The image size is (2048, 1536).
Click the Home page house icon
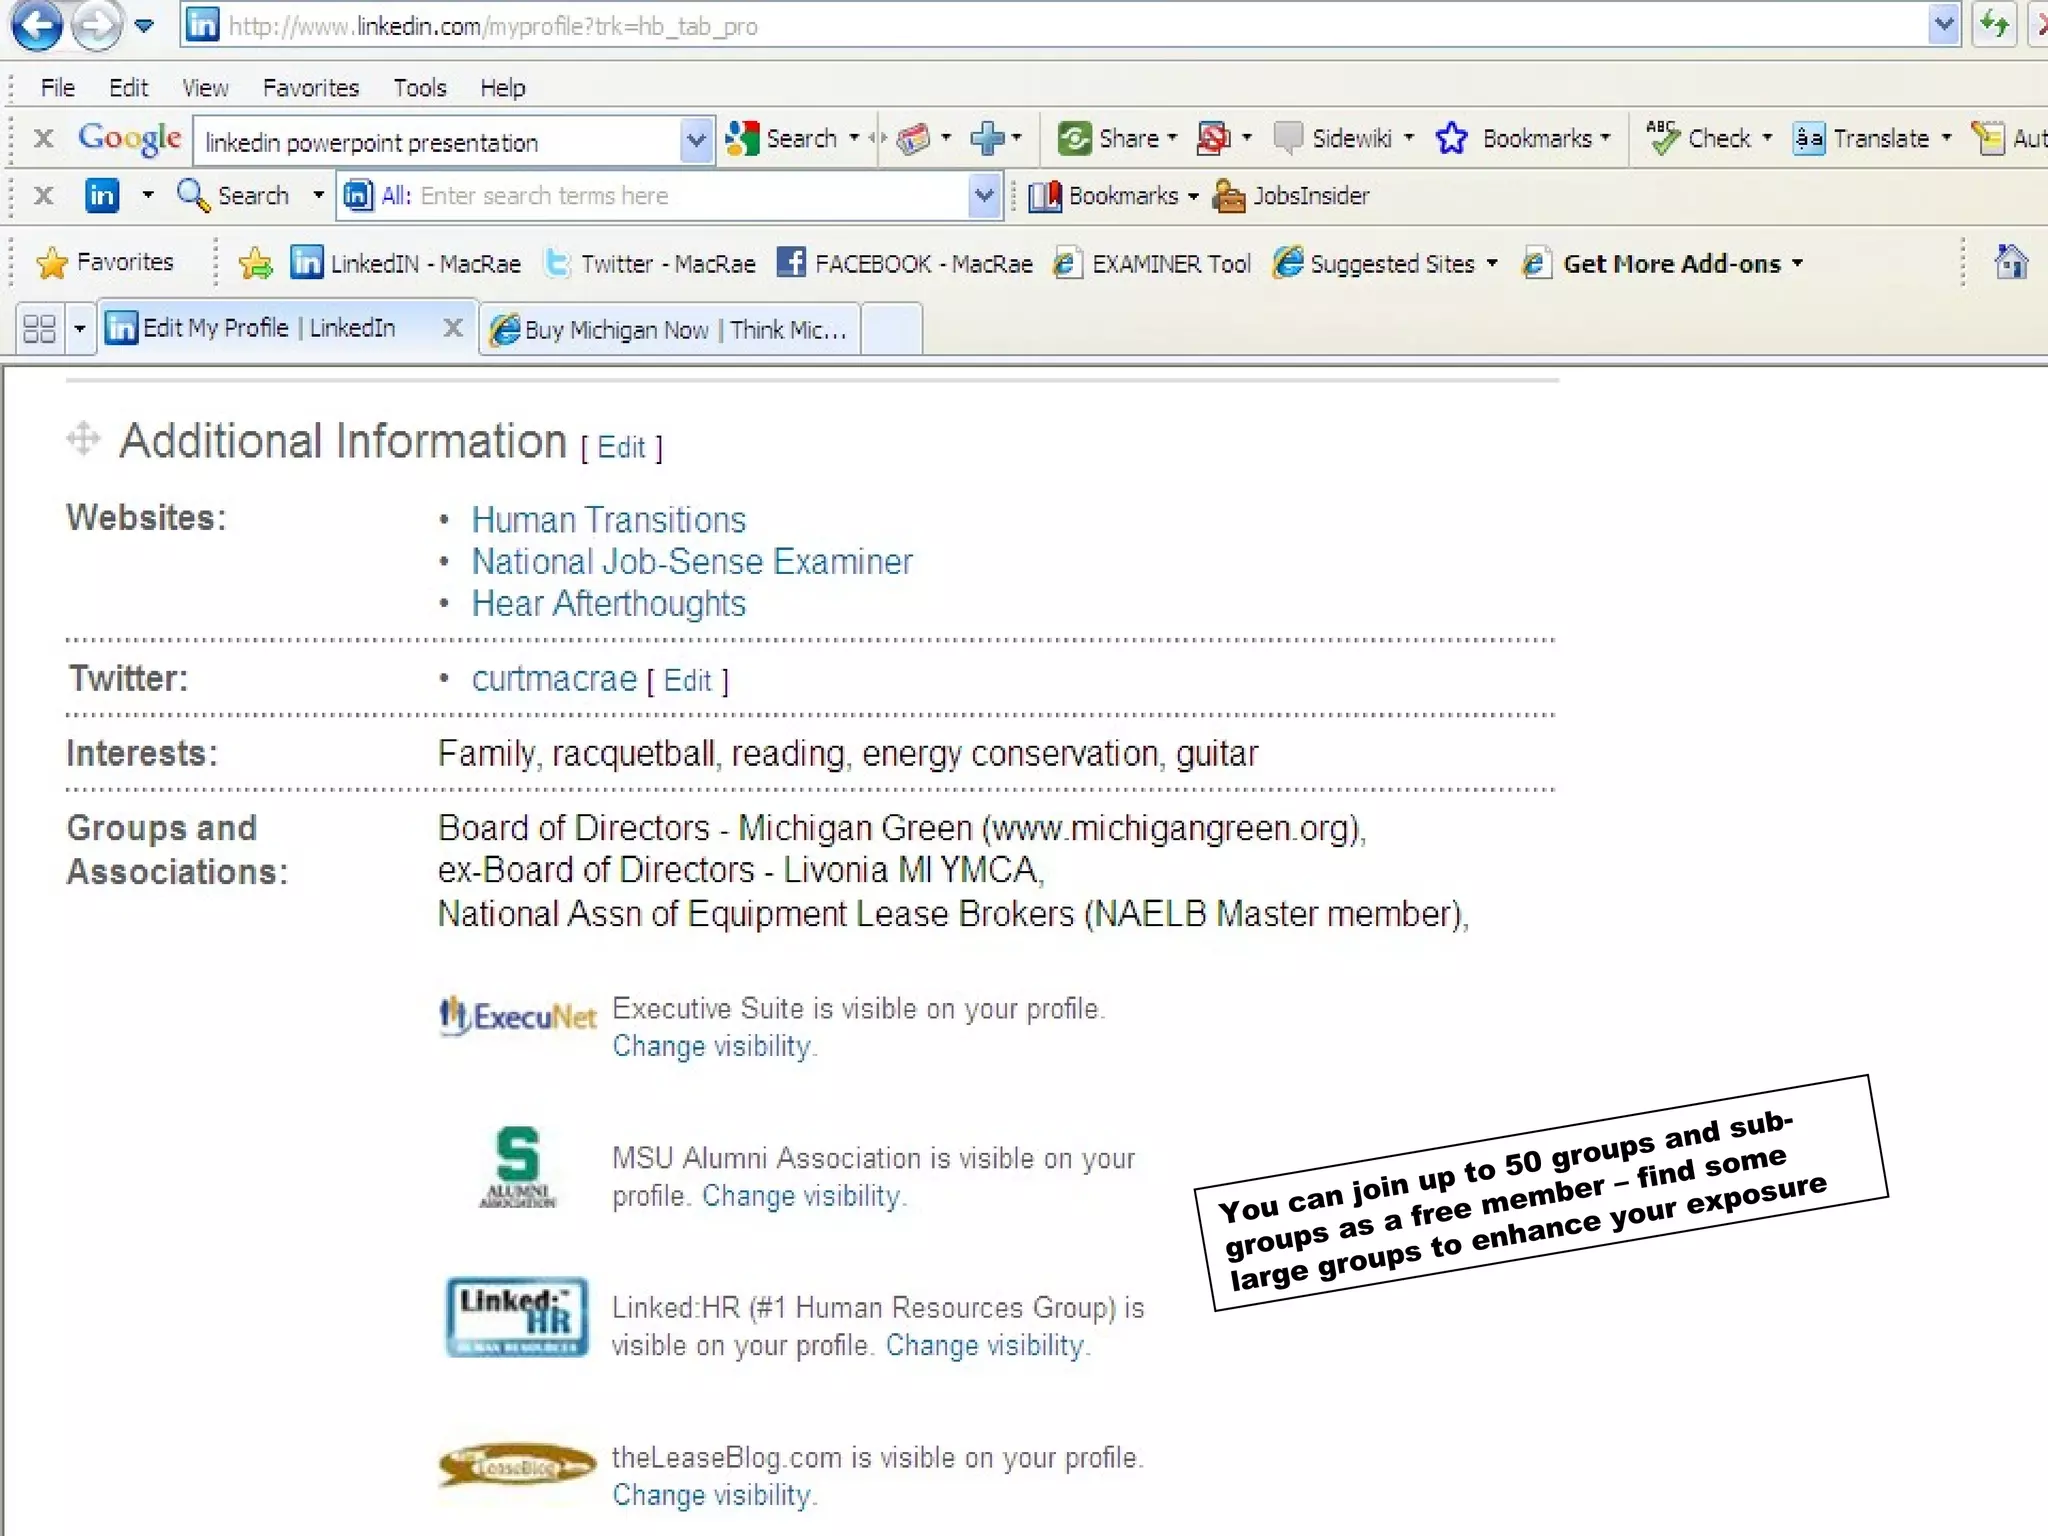(2010, 262)
